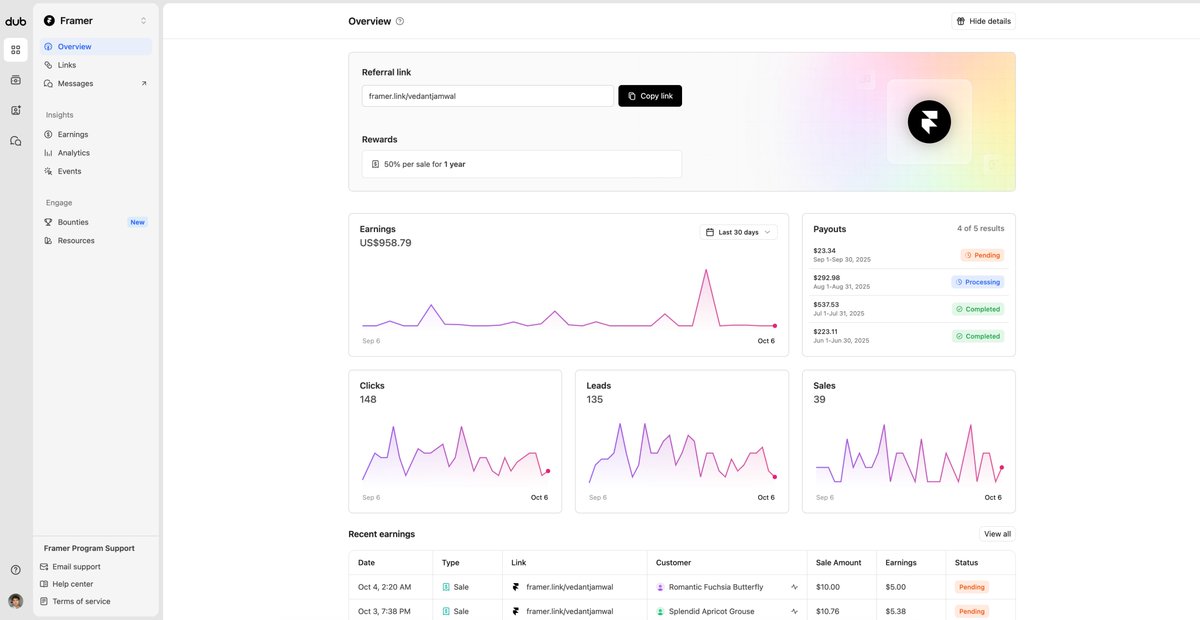1200x620 pixels.
Task: Open the payouts wallet icon in left rail
Action: tap(15, 80)
